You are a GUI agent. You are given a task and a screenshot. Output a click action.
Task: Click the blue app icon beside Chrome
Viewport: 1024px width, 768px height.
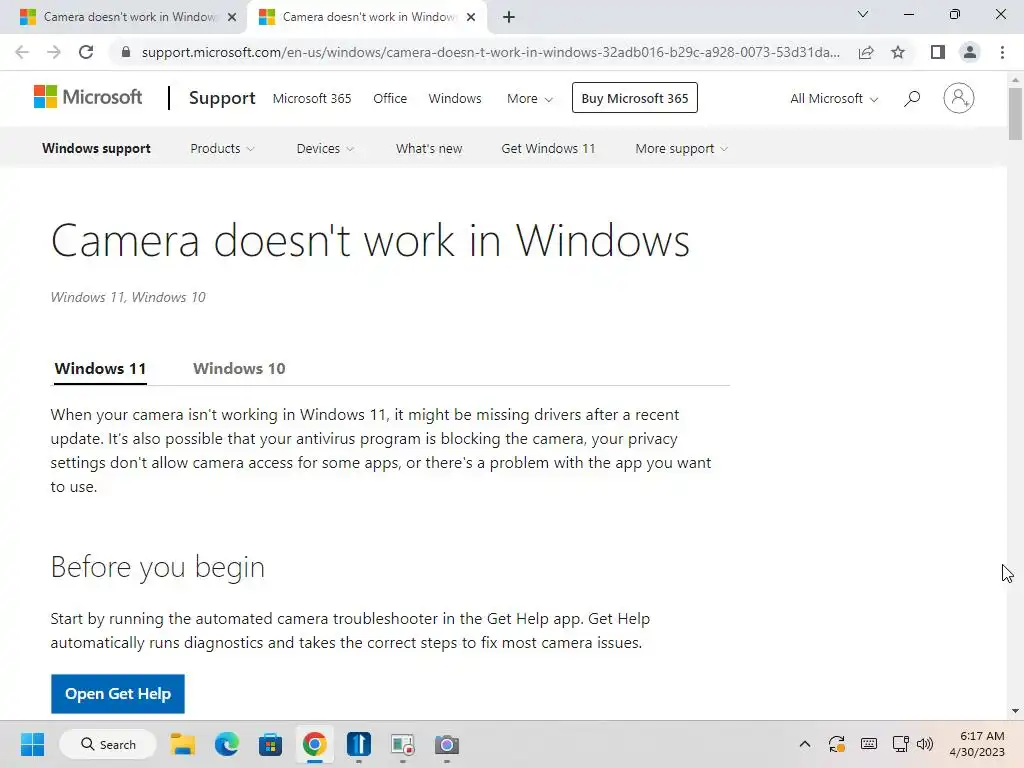pyautogui.click(x=359, y=744)
